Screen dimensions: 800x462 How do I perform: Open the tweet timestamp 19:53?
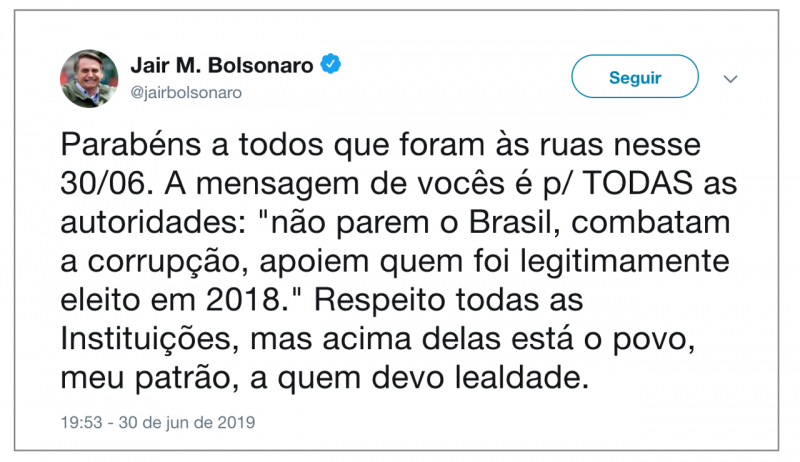click(x=79, y=423)
